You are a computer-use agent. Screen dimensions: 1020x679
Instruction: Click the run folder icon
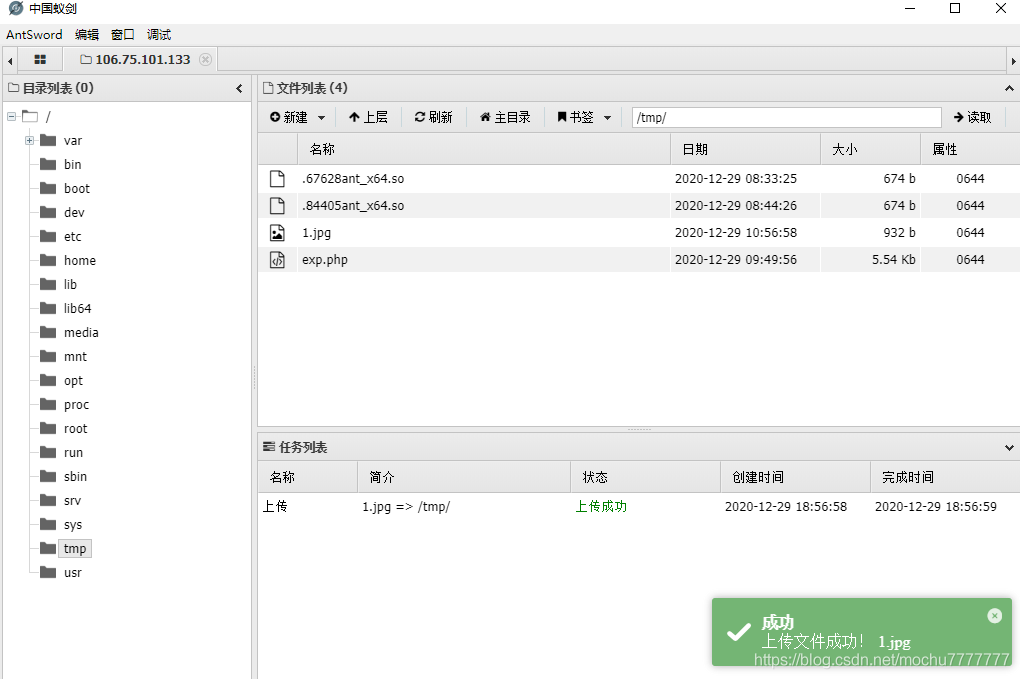[x=48, y=453]
